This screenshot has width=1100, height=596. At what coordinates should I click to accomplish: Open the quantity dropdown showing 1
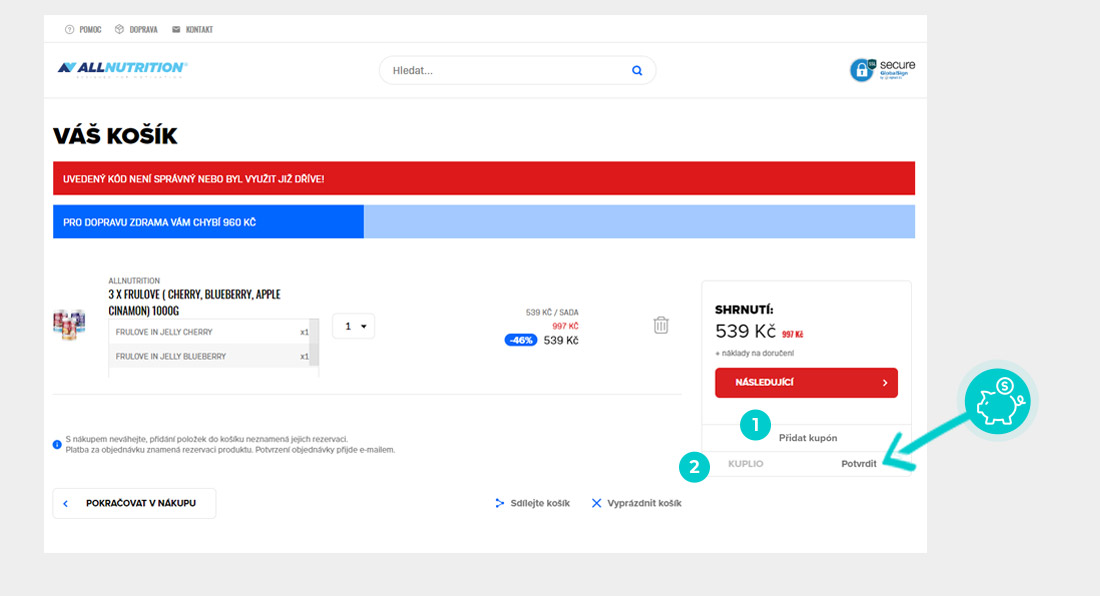[x=353, y=326]
